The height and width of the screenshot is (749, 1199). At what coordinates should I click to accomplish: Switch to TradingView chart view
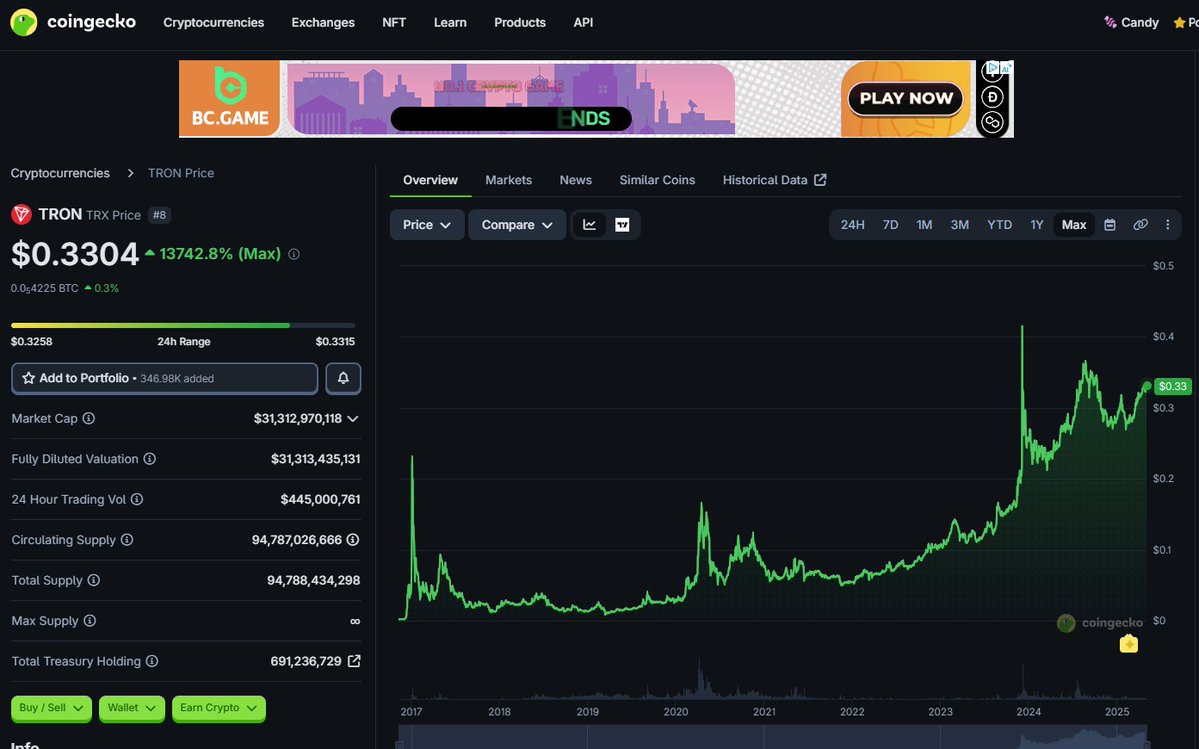click(622, 225)
